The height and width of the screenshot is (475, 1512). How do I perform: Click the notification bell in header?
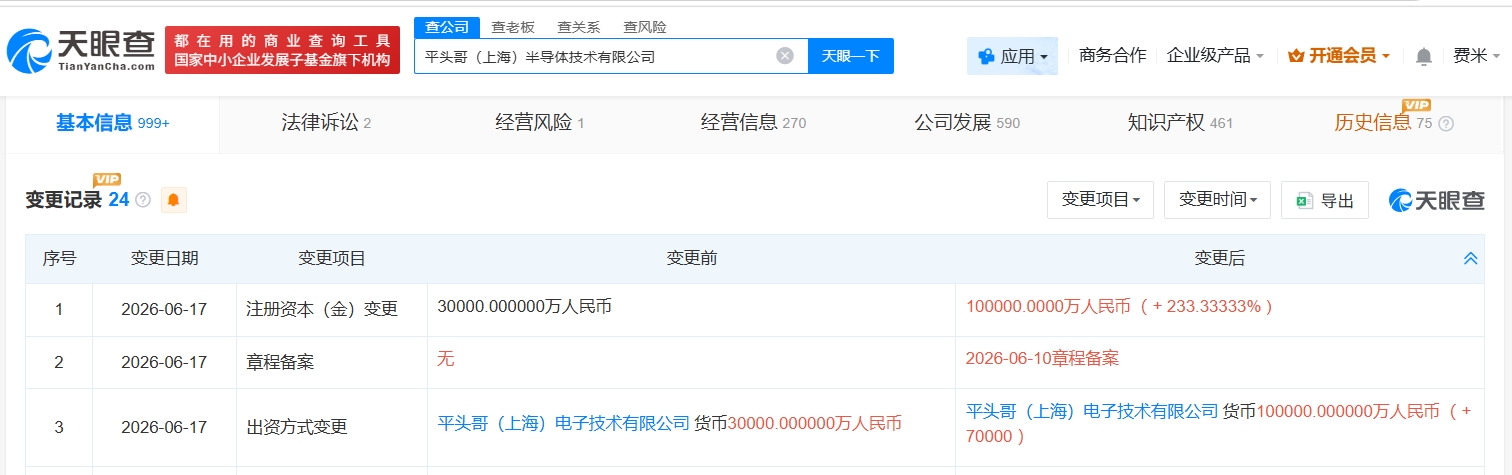pyautogui.click(x=1424, y=56)
